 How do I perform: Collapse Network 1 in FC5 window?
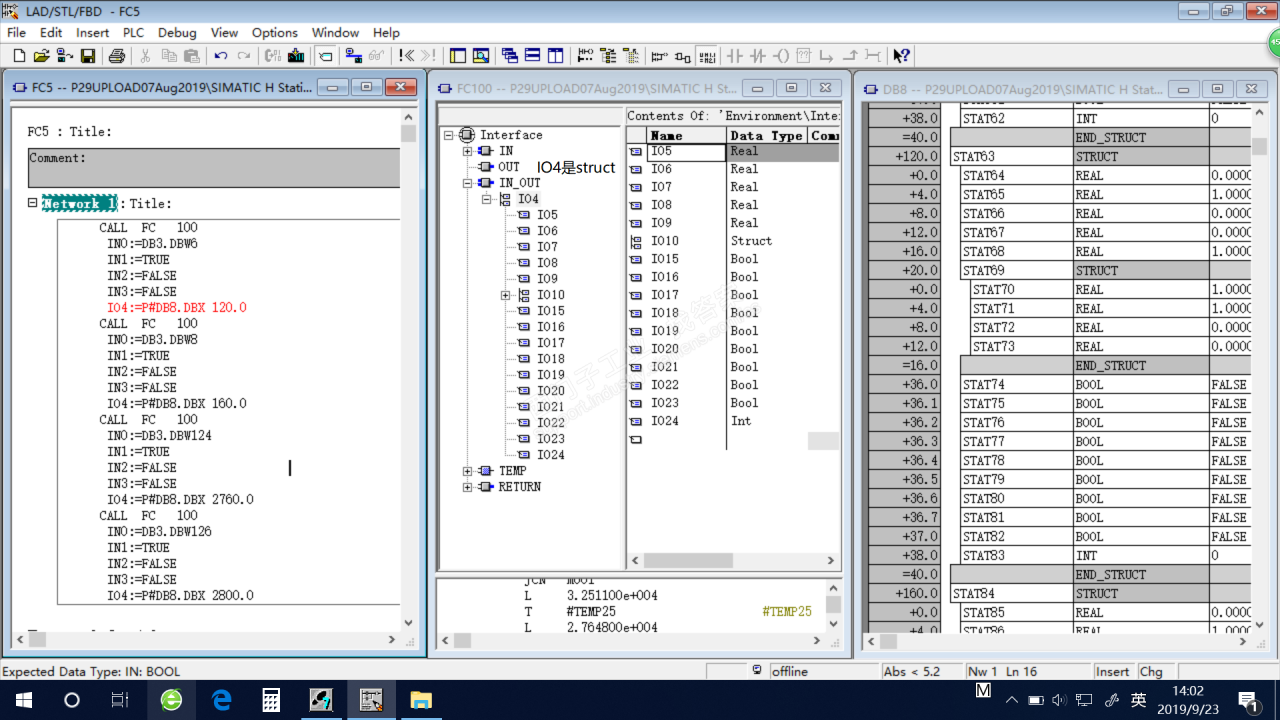coord(33,203)
